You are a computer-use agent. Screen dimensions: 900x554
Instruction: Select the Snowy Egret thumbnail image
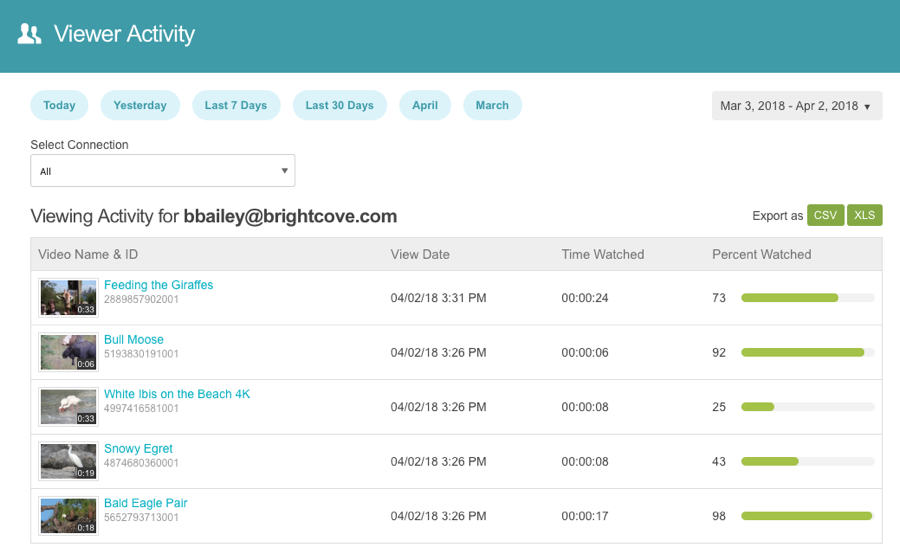68,461
